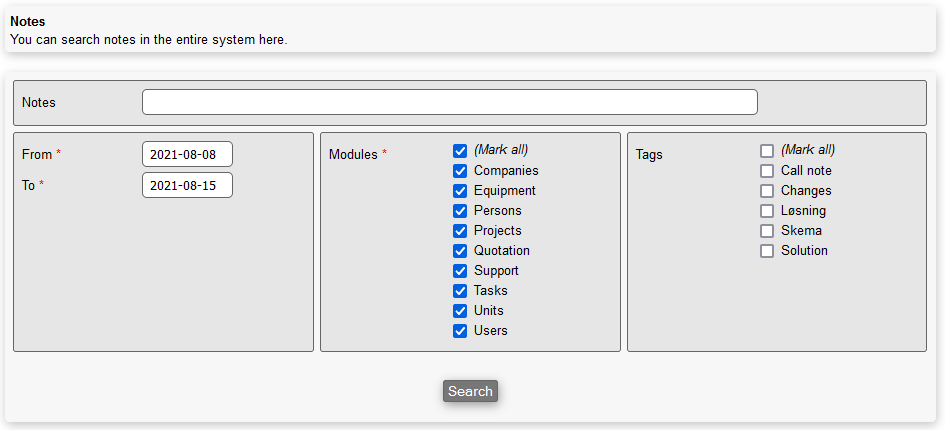Disable the Projects module checkbox
Viewport: 945px width, 430px height.
(x=460, y=231)
